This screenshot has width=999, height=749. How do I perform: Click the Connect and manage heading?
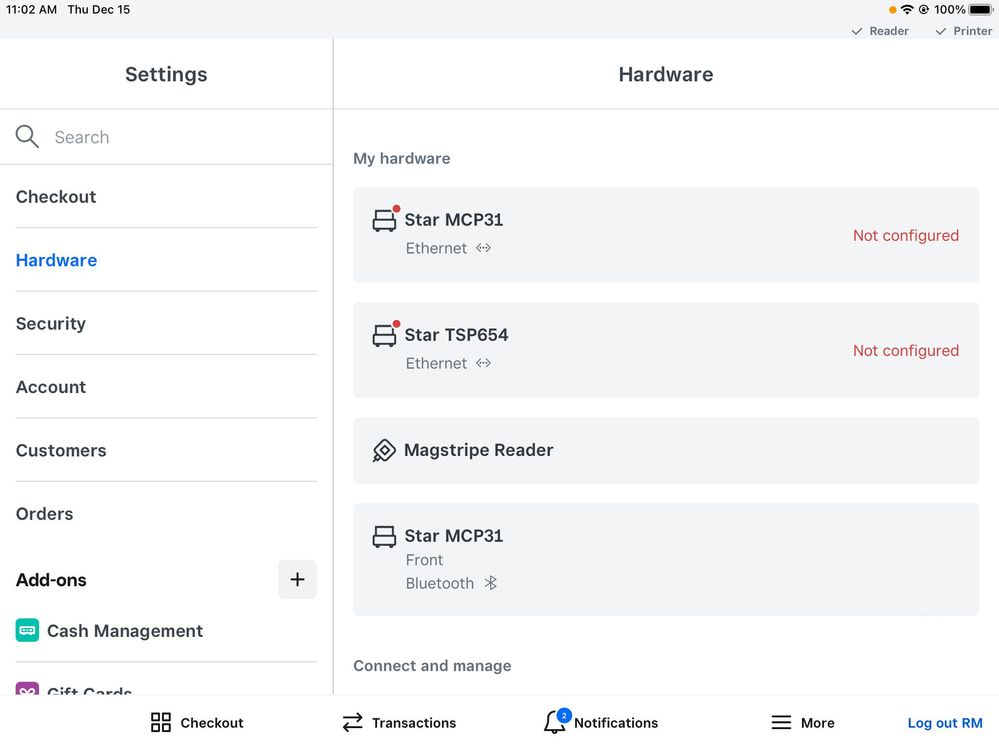pos(432,666)
